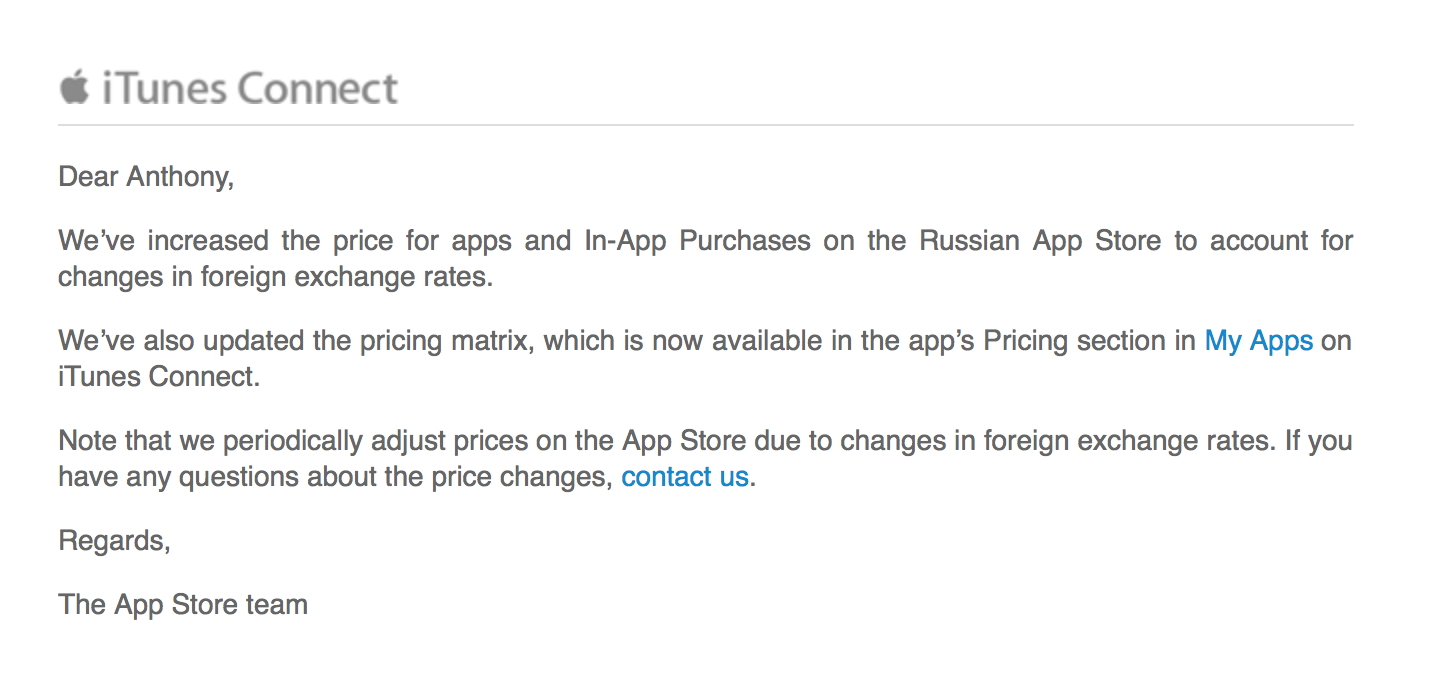Click The App Store team signature
The width and height of the screenshot is (1434, 698).
[183, 605]
